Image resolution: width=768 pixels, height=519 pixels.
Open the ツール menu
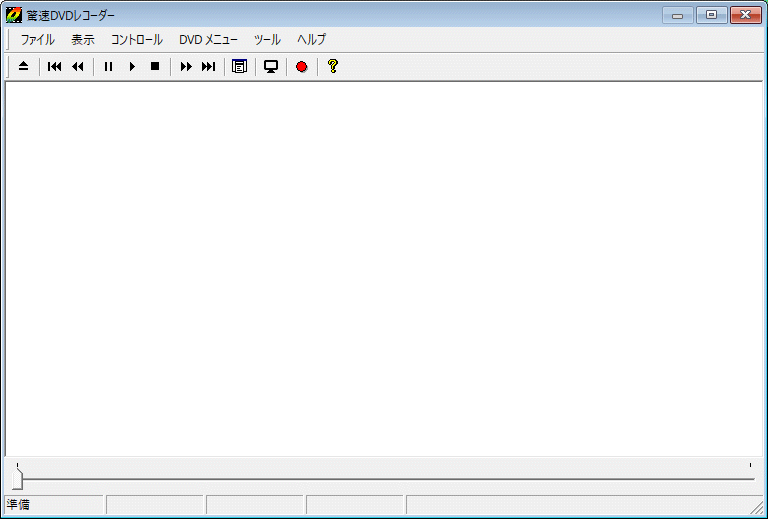tap(267, 40)
